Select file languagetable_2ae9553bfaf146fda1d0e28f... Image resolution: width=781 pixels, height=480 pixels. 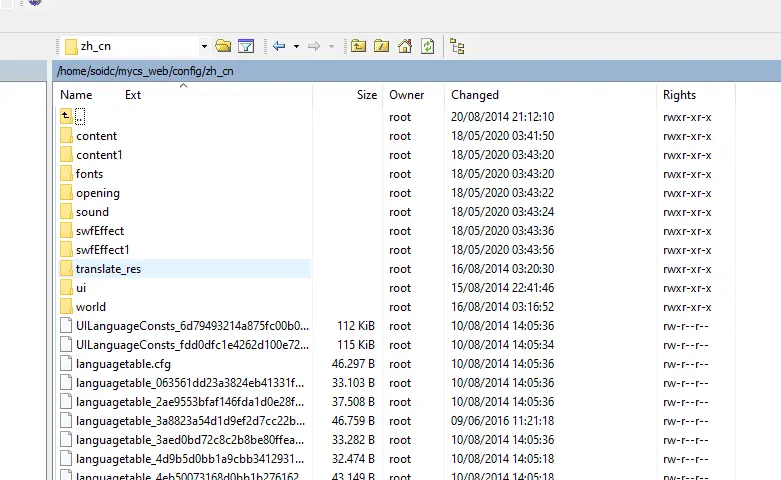point(190,402)
